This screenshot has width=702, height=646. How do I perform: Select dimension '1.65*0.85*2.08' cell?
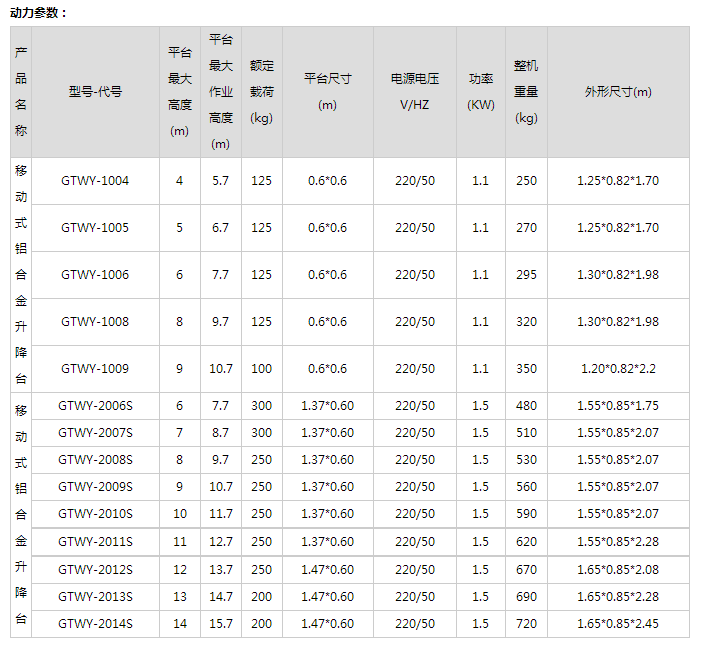click(618, 569)
